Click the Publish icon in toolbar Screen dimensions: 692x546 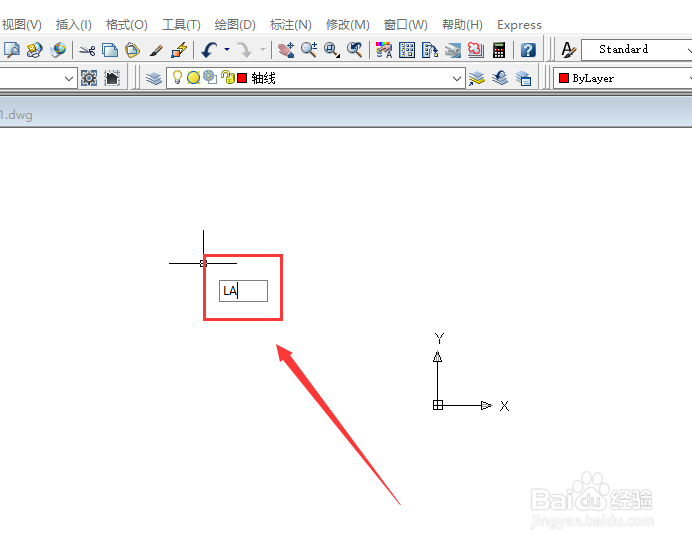point(34,50)
